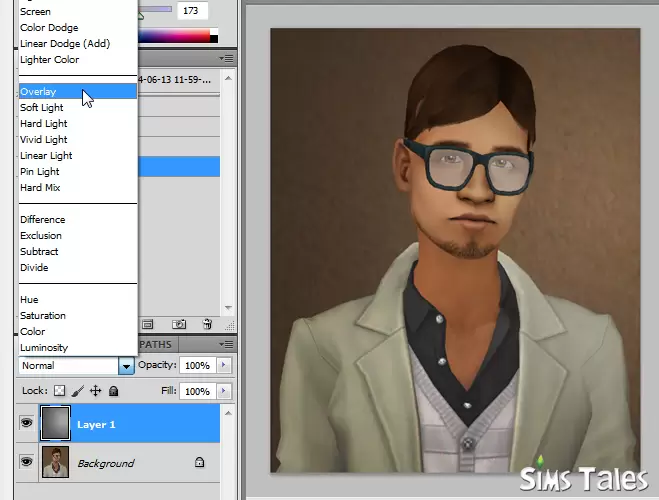Click the new document from state icon

coord(147,324)
